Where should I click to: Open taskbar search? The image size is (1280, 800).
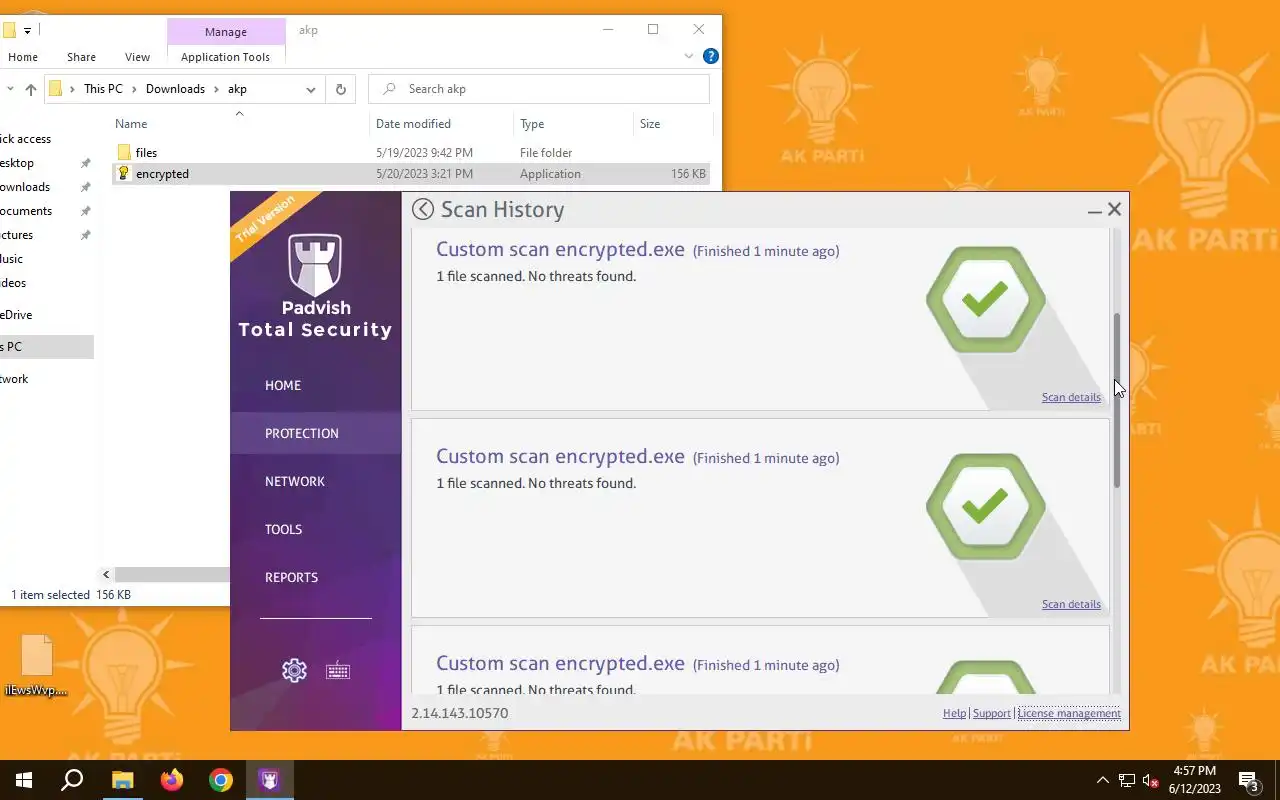click(x=72, y=780)
